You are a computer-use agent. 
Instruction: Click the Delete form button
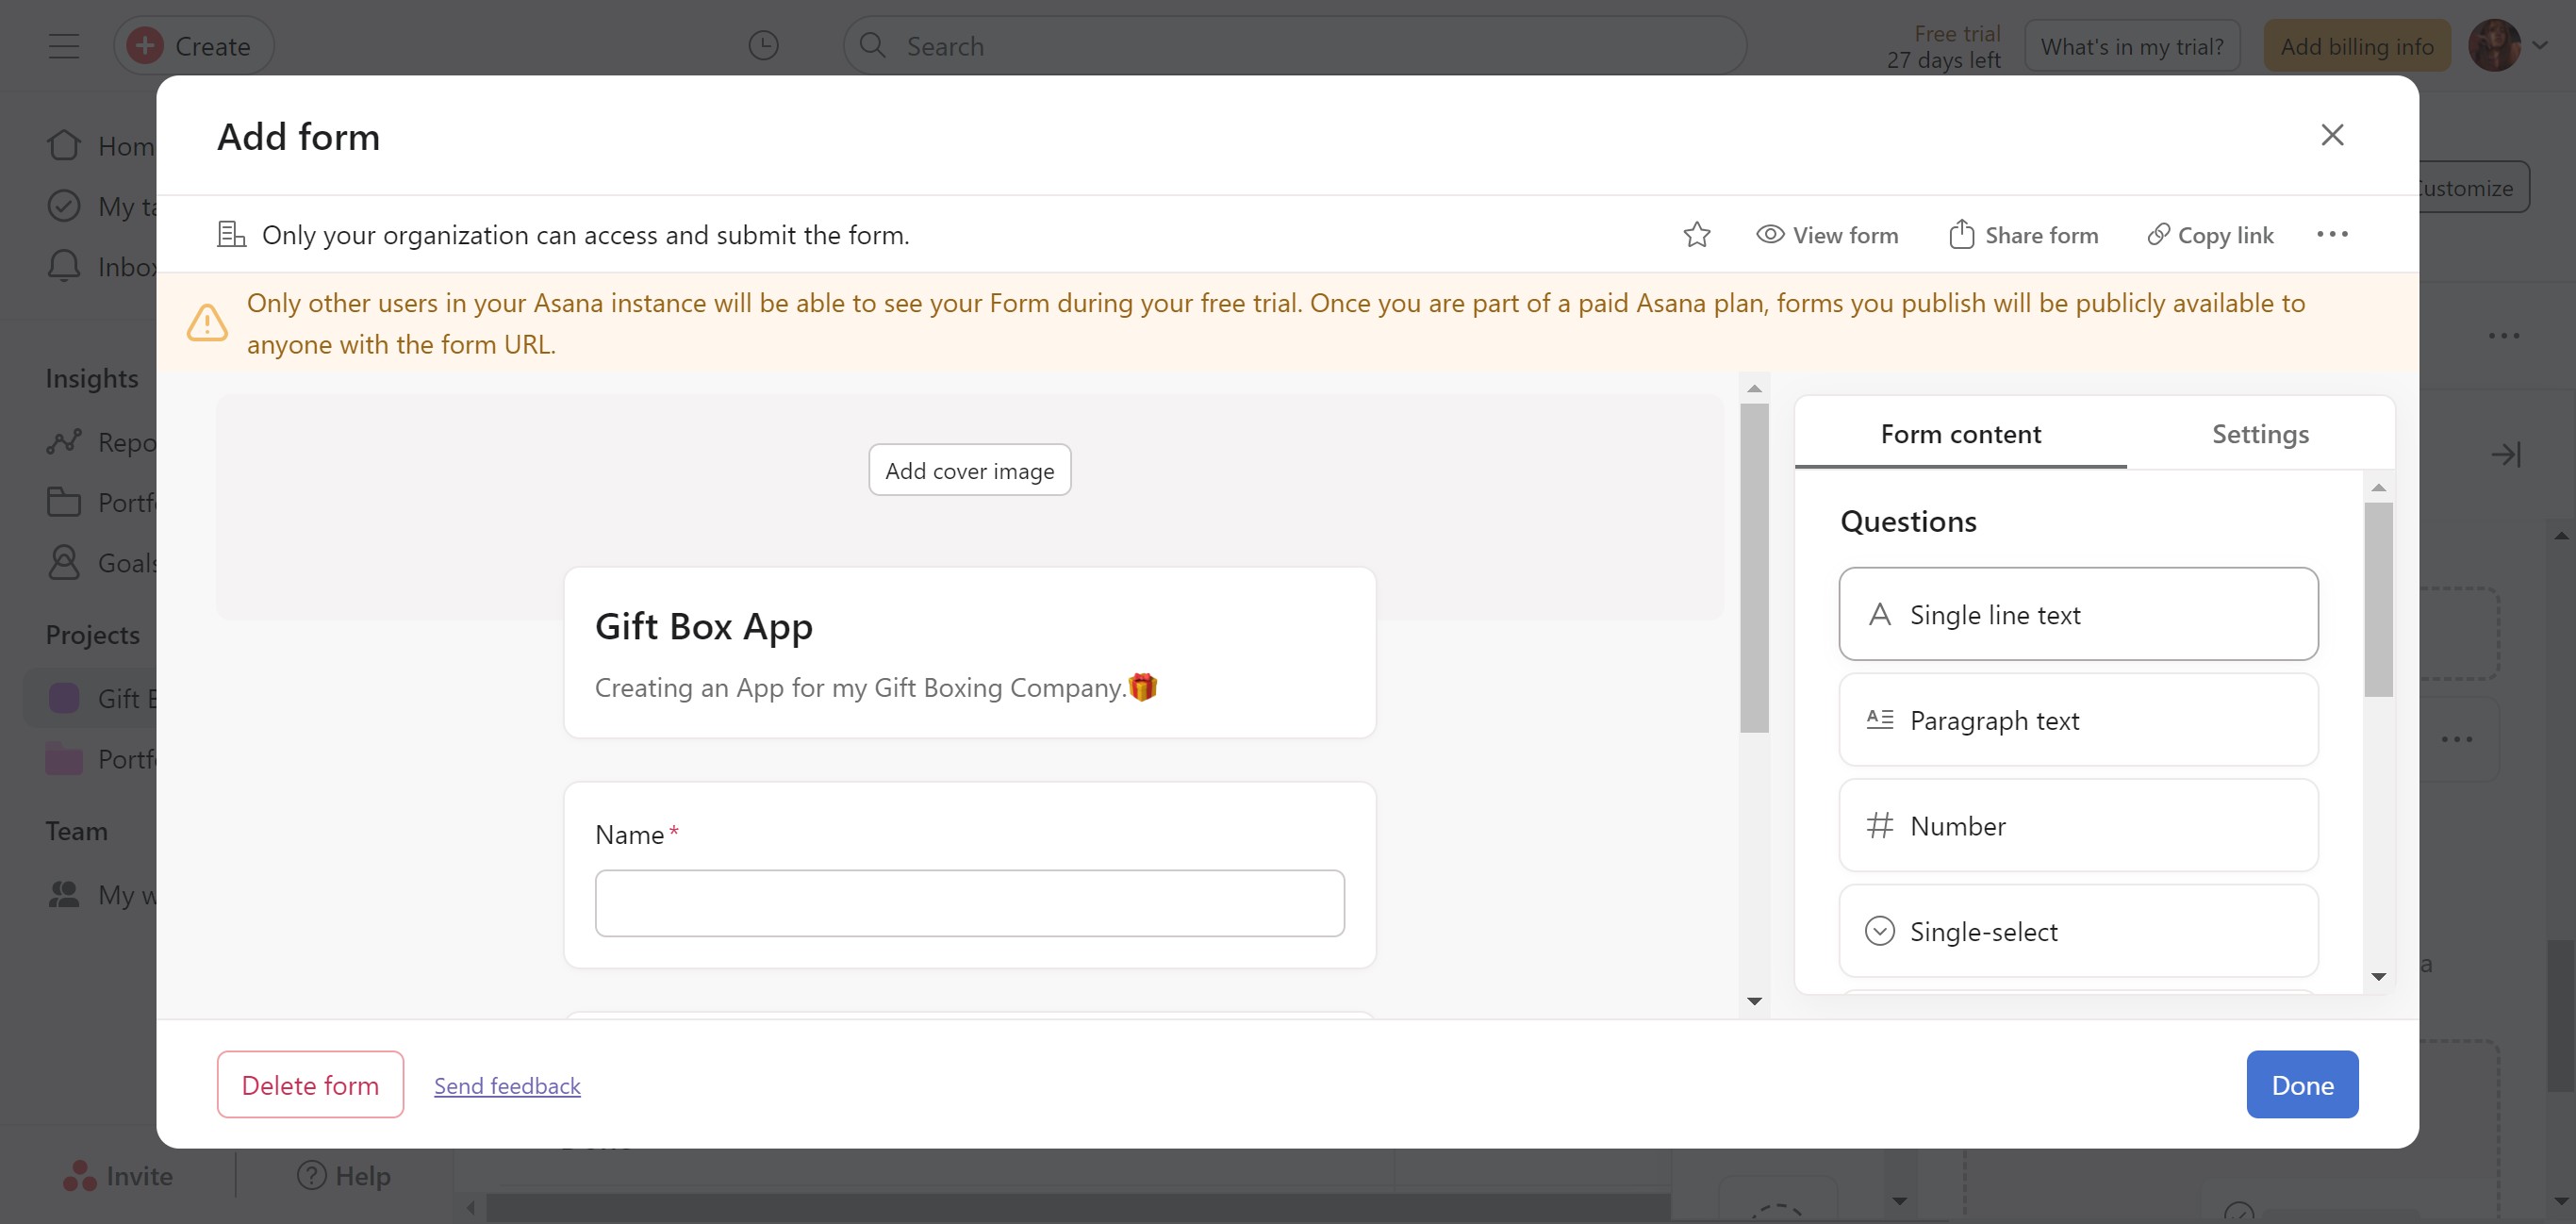point(310,1085)
